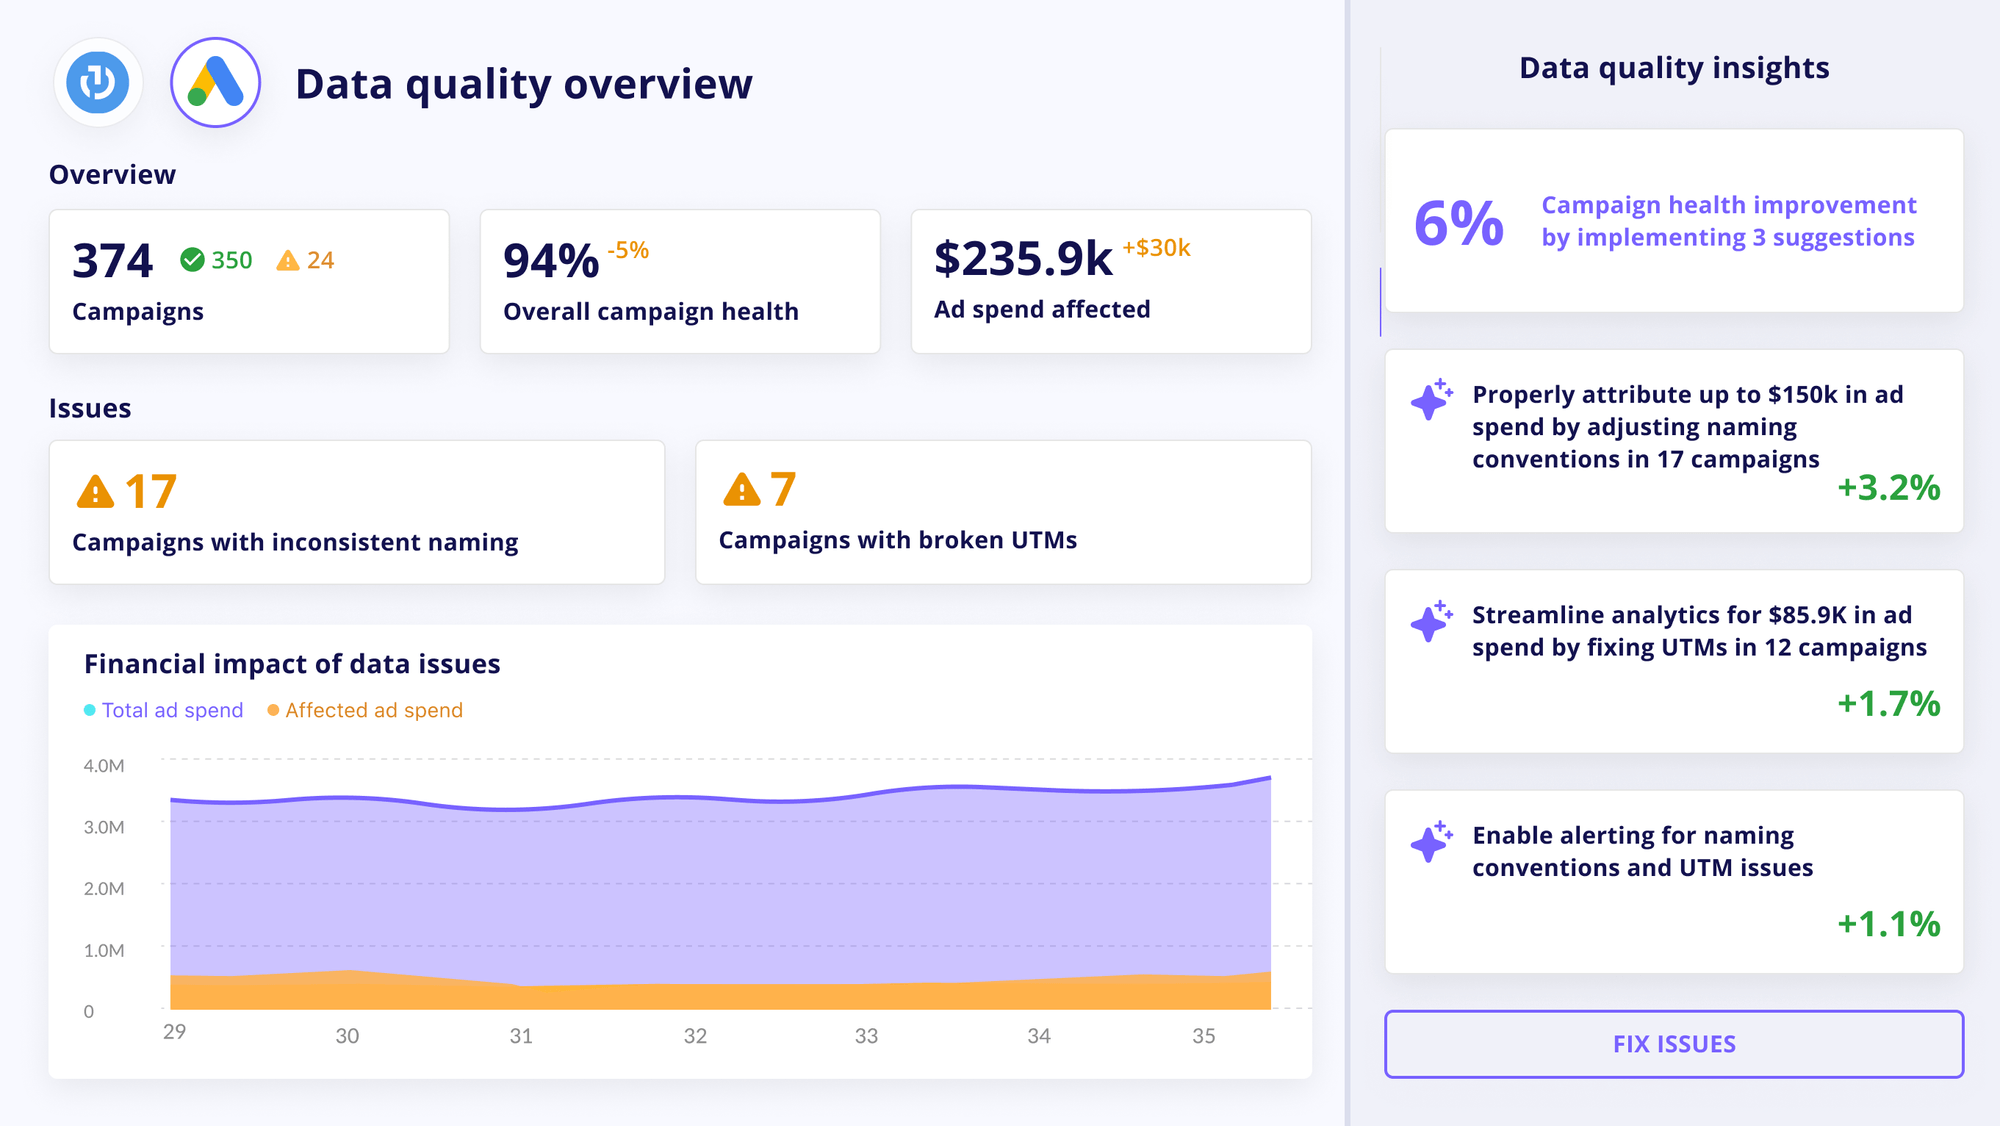Select the sparkle icon on the naming conventions suggestion

1430,400
